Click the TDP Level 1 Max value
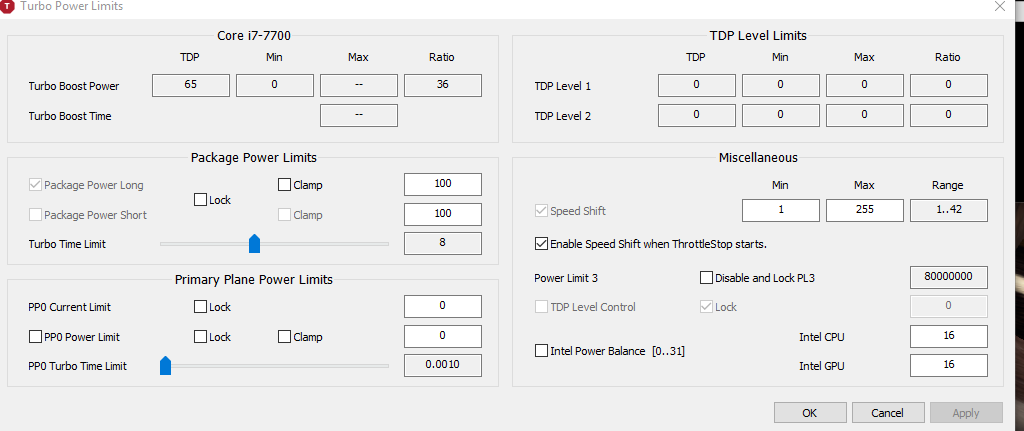Screen dimensions: 1024x431 [864, 86]
